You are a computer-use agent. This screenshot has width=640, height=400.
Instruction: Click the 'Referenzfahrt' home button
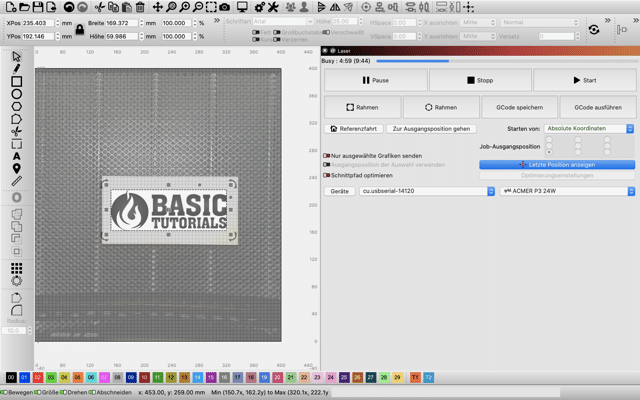coord(353,129)
